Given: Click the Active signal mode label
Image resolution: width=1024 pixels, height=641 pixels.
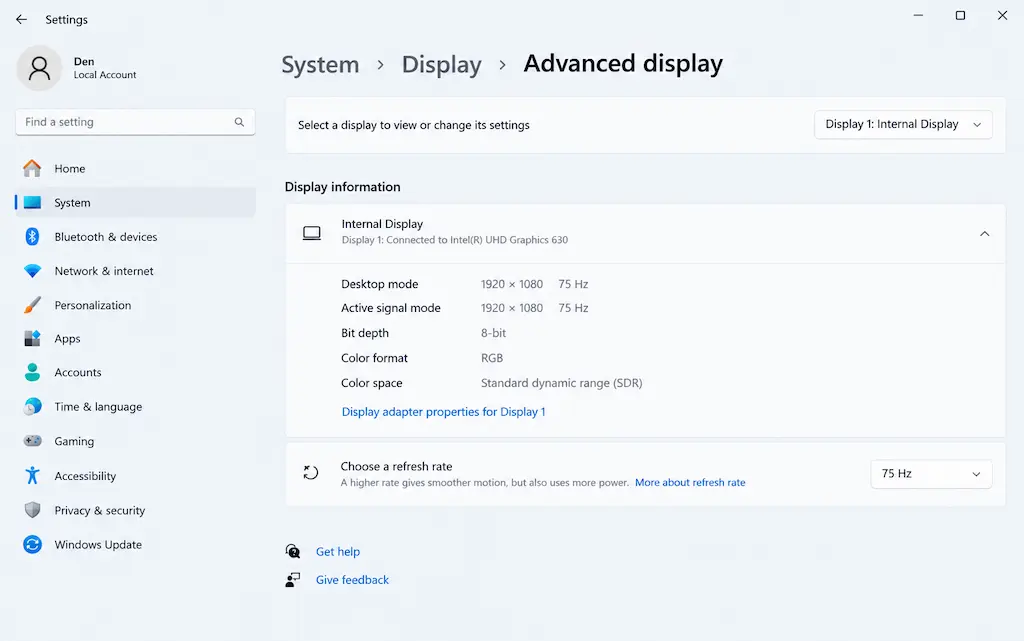Looking at the screenshot, I should coord(391,308).
